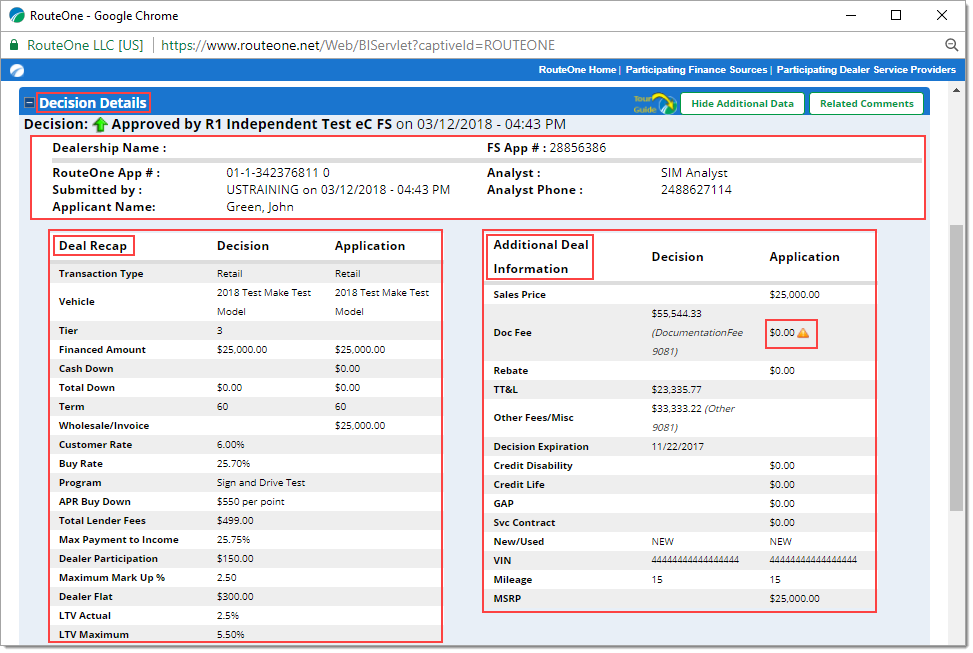Click Customer Rate value 6.00%
The height and width of the screenshot is (653, 973).
pyautogui.click(x=230, y=445)
